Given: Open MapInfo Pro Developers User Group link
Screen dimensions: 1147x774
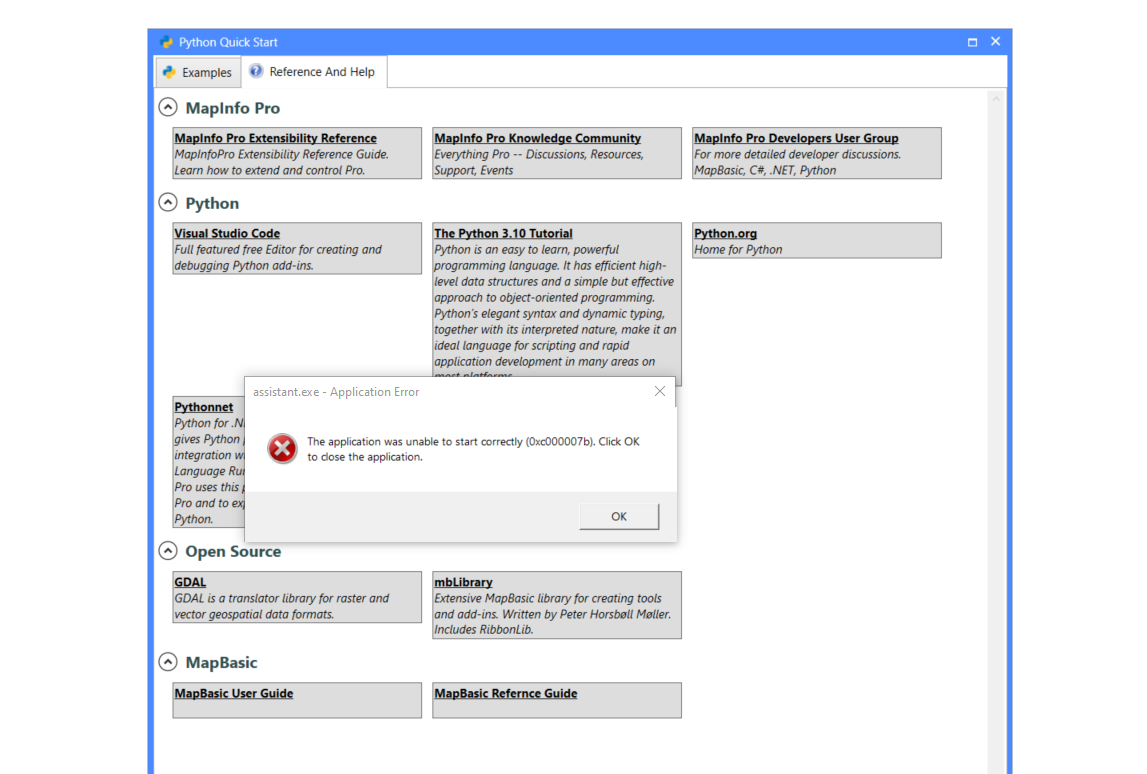Looking at the screenshot, I should pyautogui.click(x=796, y=138).
